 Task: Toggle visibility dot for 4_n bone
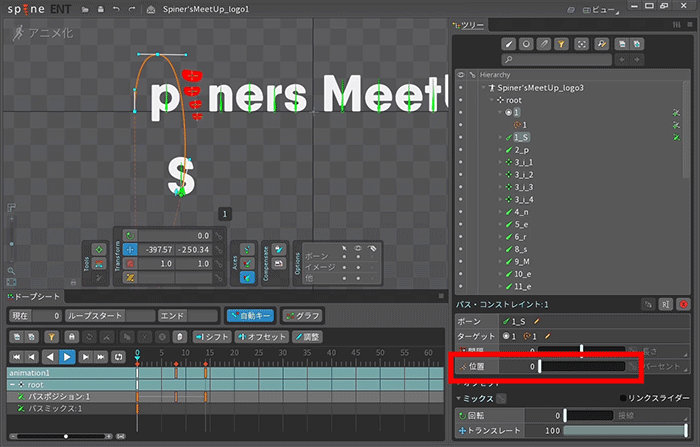[x=461, y=212]
